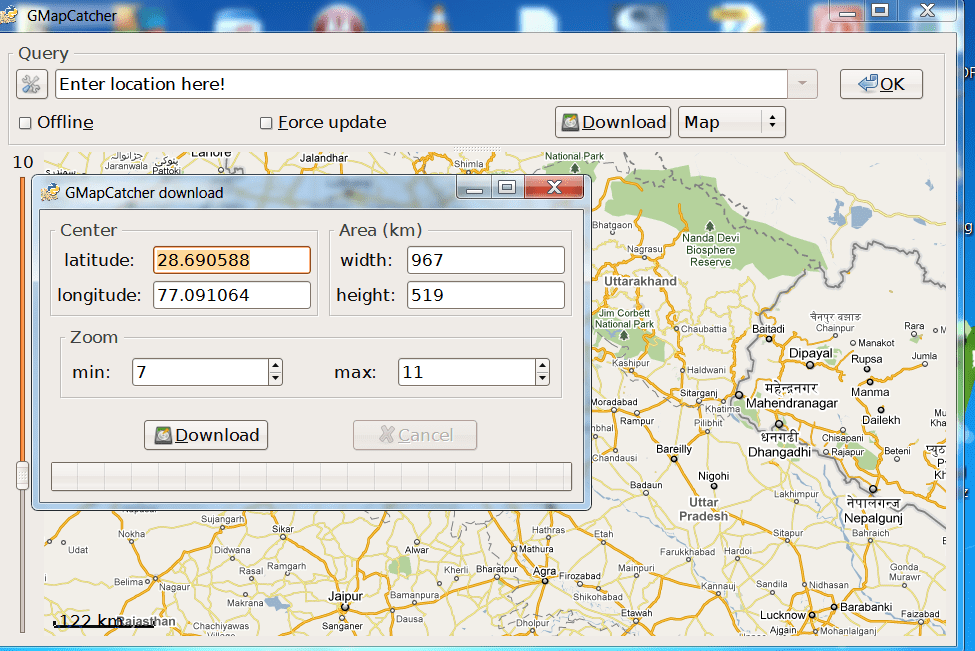This screenshot has width=975, height=651.
Task: Click Jalandhar on the map
Action: tap(323, 158)
